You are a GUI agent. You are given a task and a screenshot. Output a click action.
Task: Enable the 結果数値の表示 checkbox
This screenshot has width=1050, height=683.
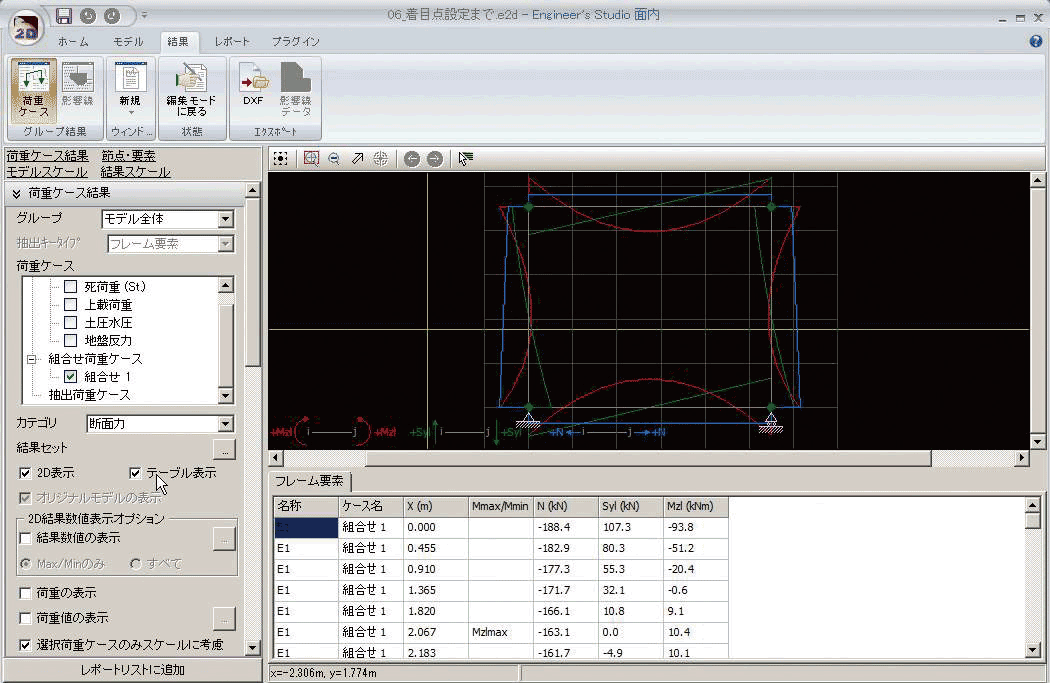25,538
